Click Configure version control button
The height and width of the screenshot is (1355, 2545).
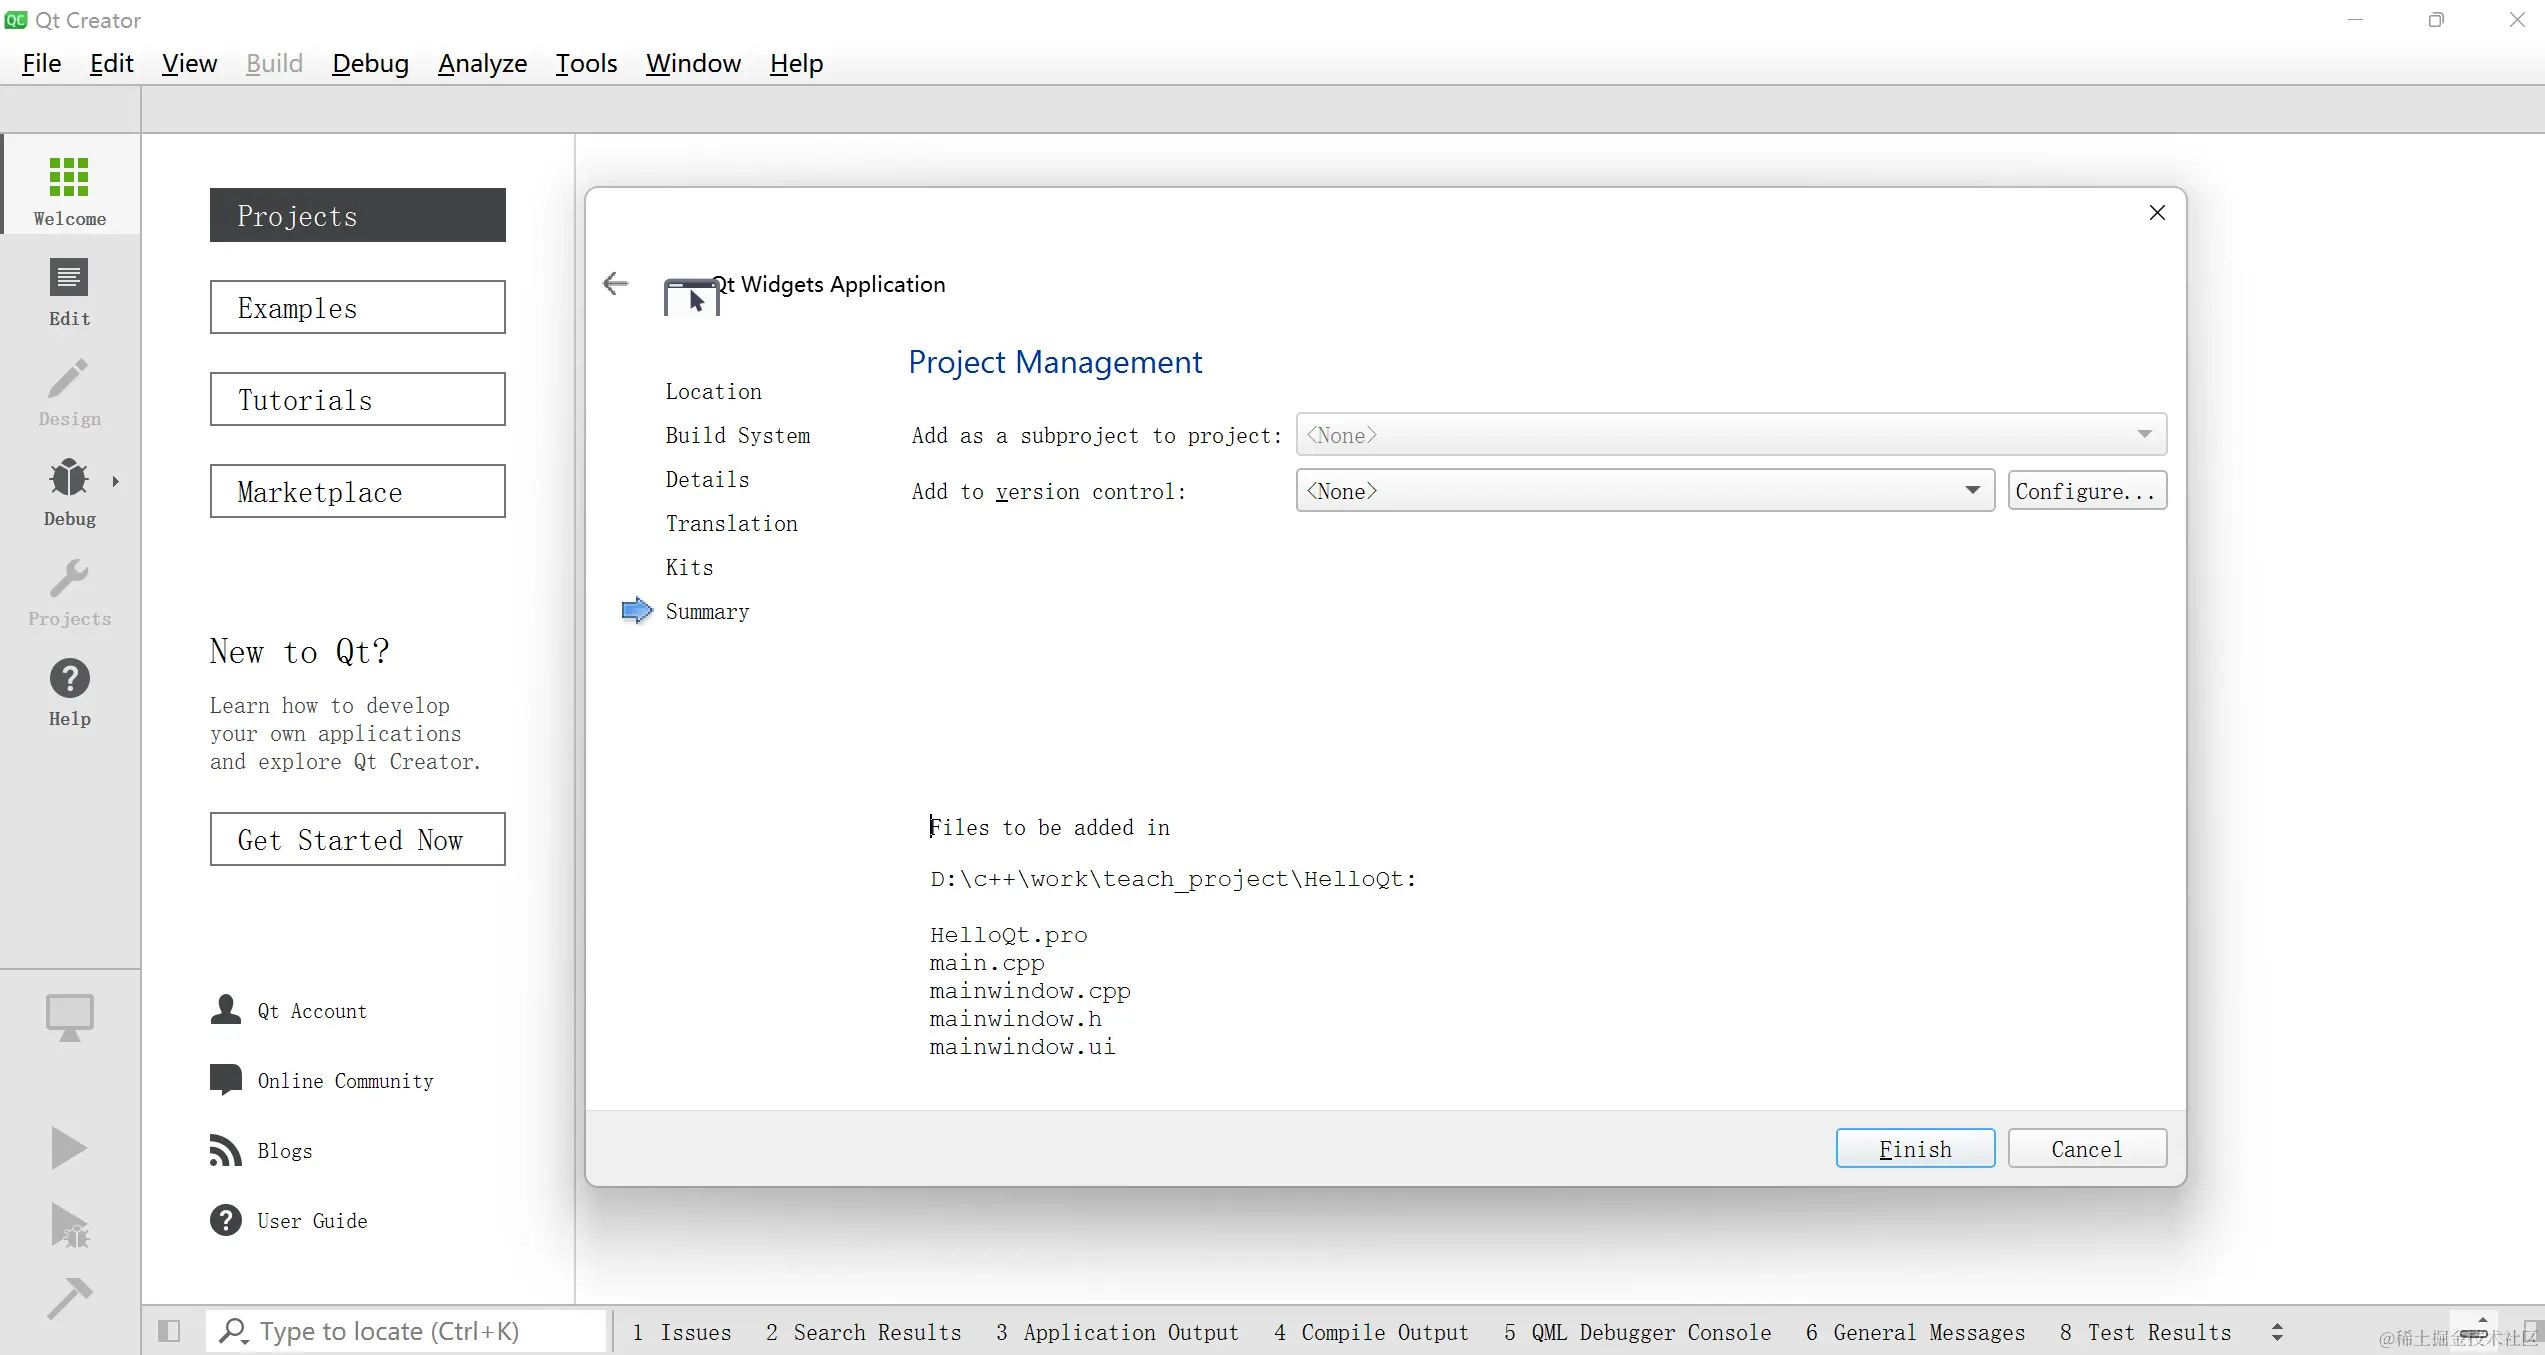[2086, 491]
